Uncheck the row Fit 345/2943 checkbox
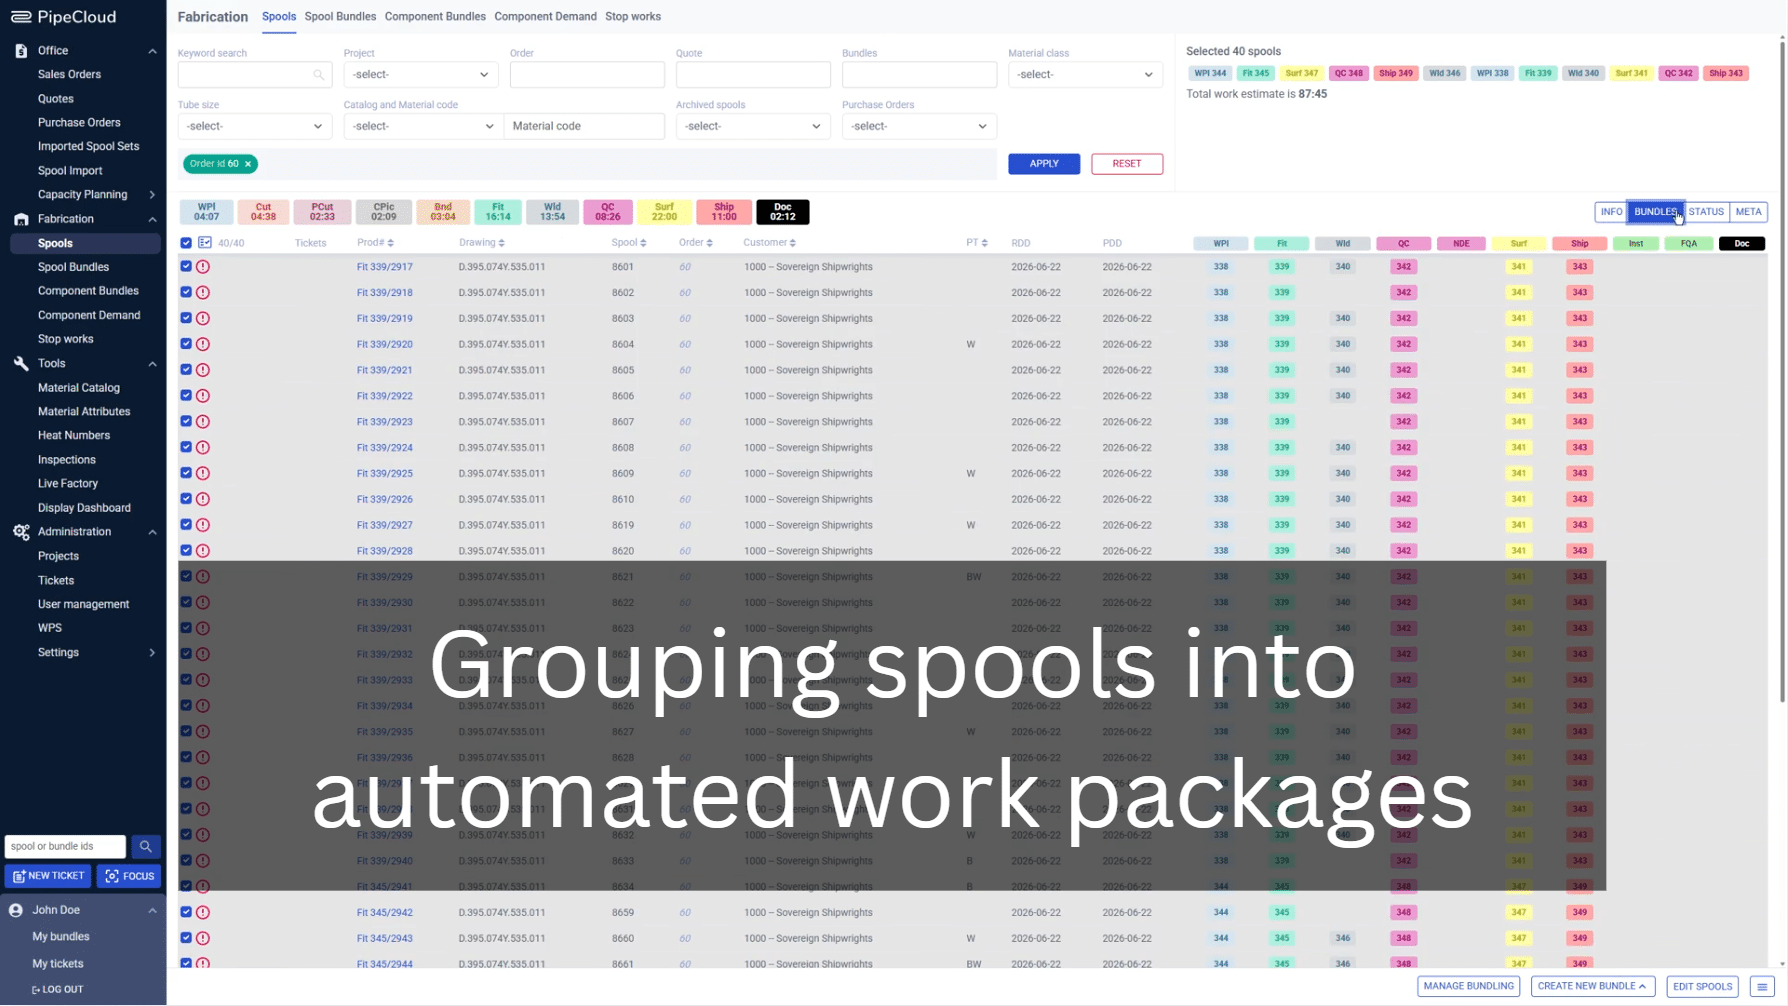 coord(186,938)
